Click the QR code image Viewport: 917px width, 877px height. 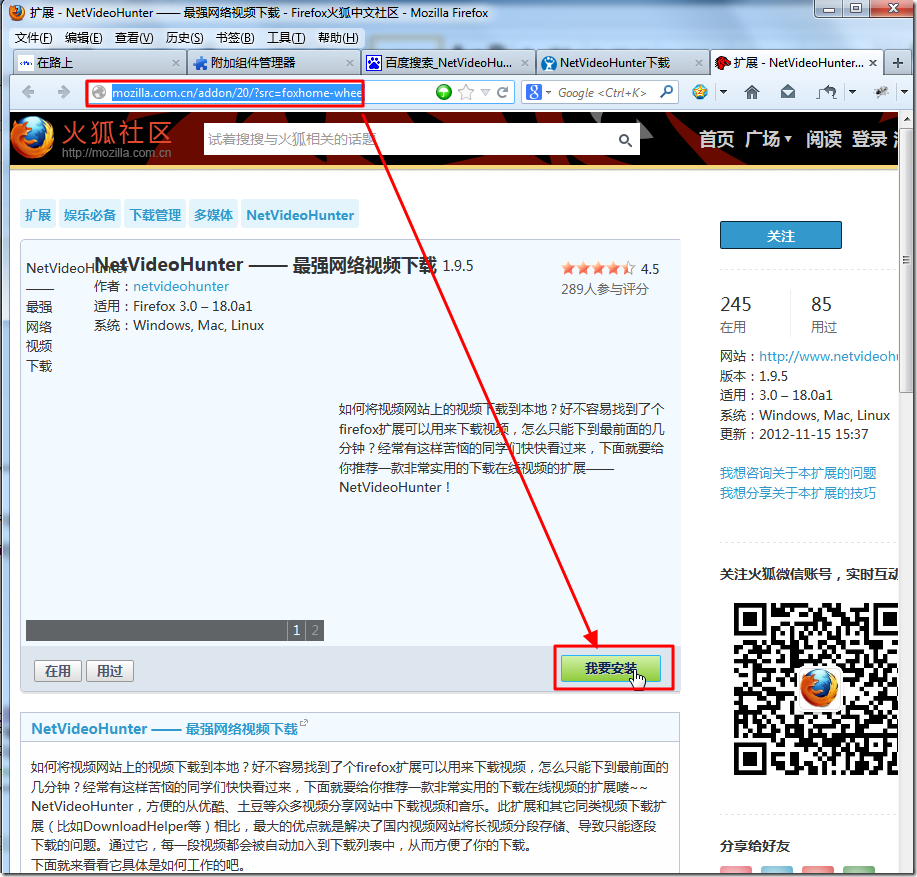[x=816, y=689]
